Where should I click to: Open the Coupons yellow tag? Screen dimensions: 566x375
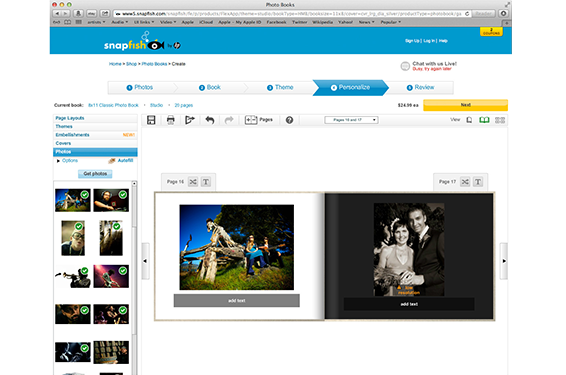pyautogui.click(x=491, y=32)
